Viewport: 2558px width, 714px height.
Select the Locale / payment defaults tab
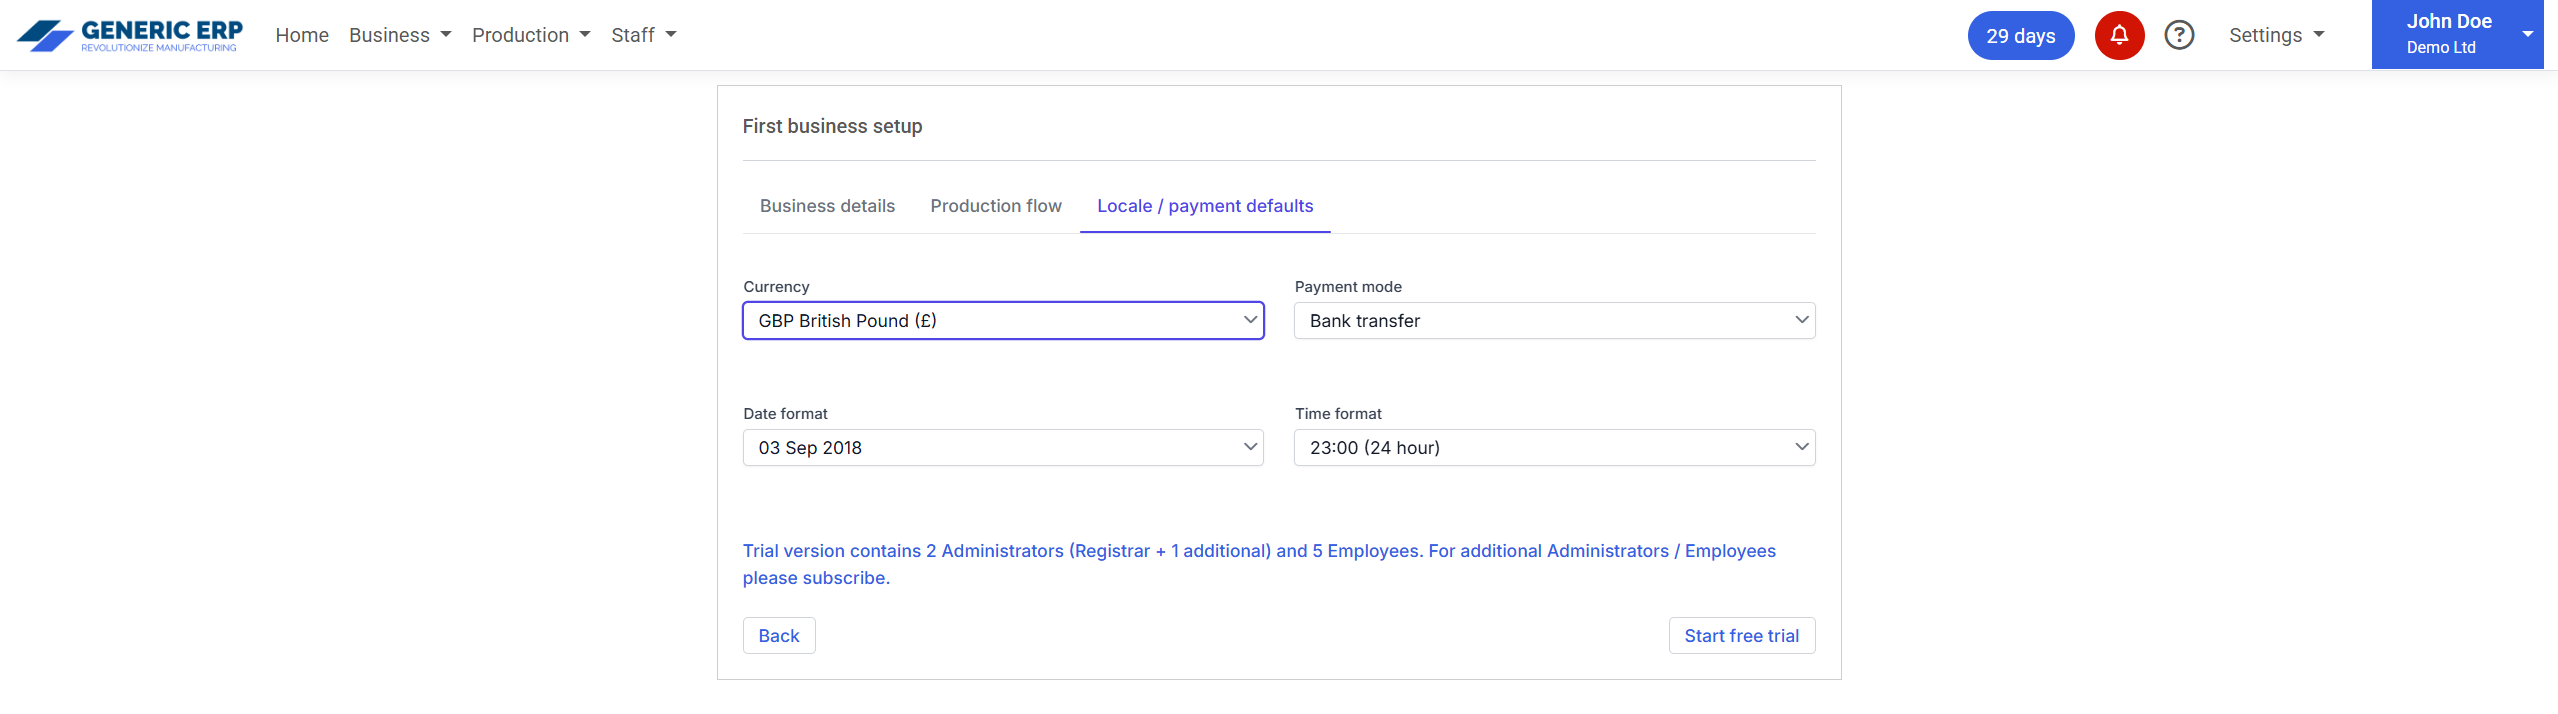point(1205,206)
